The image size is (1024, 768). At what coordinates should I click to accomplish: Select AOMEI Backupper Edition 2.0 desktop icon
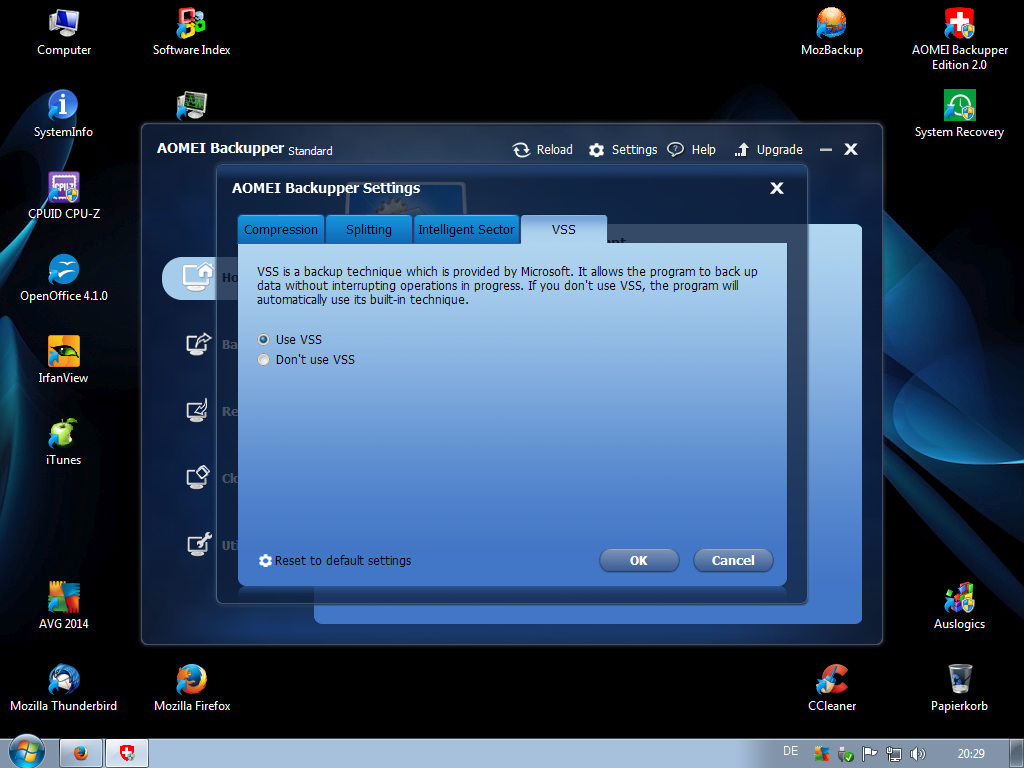(959, 39)
